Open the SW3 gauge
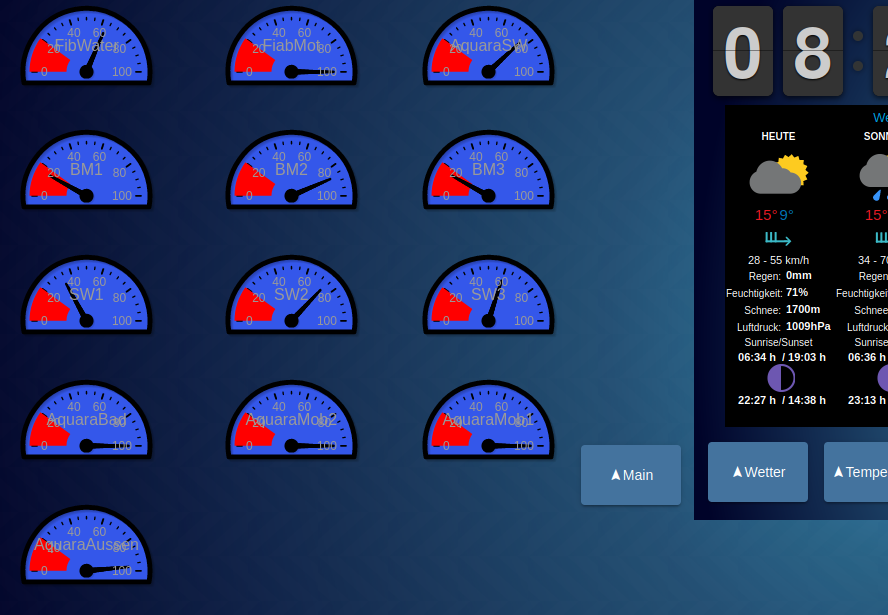 click(x=488, y=295)
